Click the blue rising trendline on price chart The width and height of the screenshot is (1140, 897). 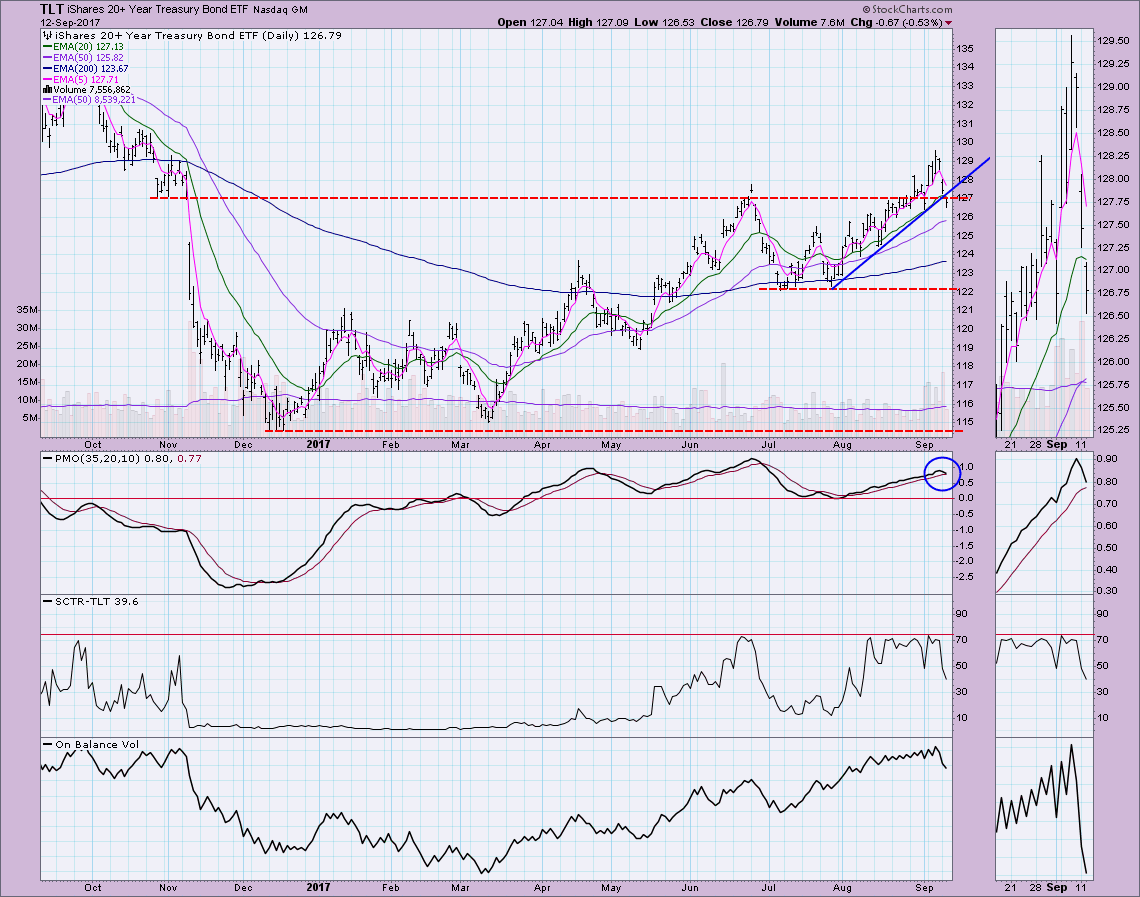(900, 221)
